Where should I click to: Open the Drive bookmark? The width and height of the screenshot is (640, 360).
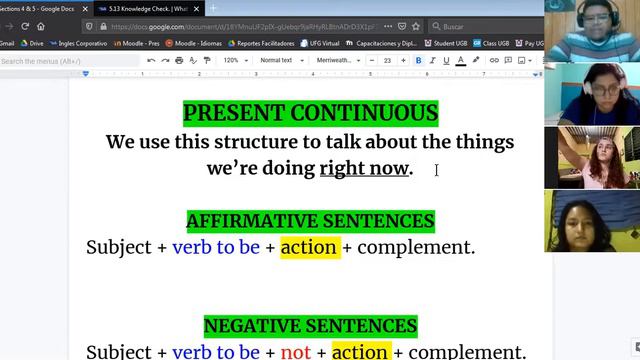(32, 43)
